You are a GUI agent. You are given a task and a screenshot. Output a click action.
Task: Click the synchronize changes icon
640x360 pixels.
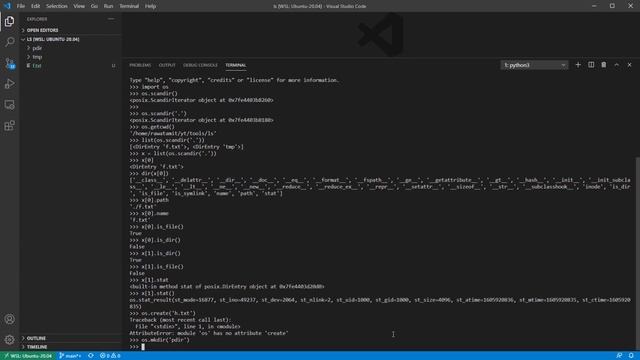[91, 356]
